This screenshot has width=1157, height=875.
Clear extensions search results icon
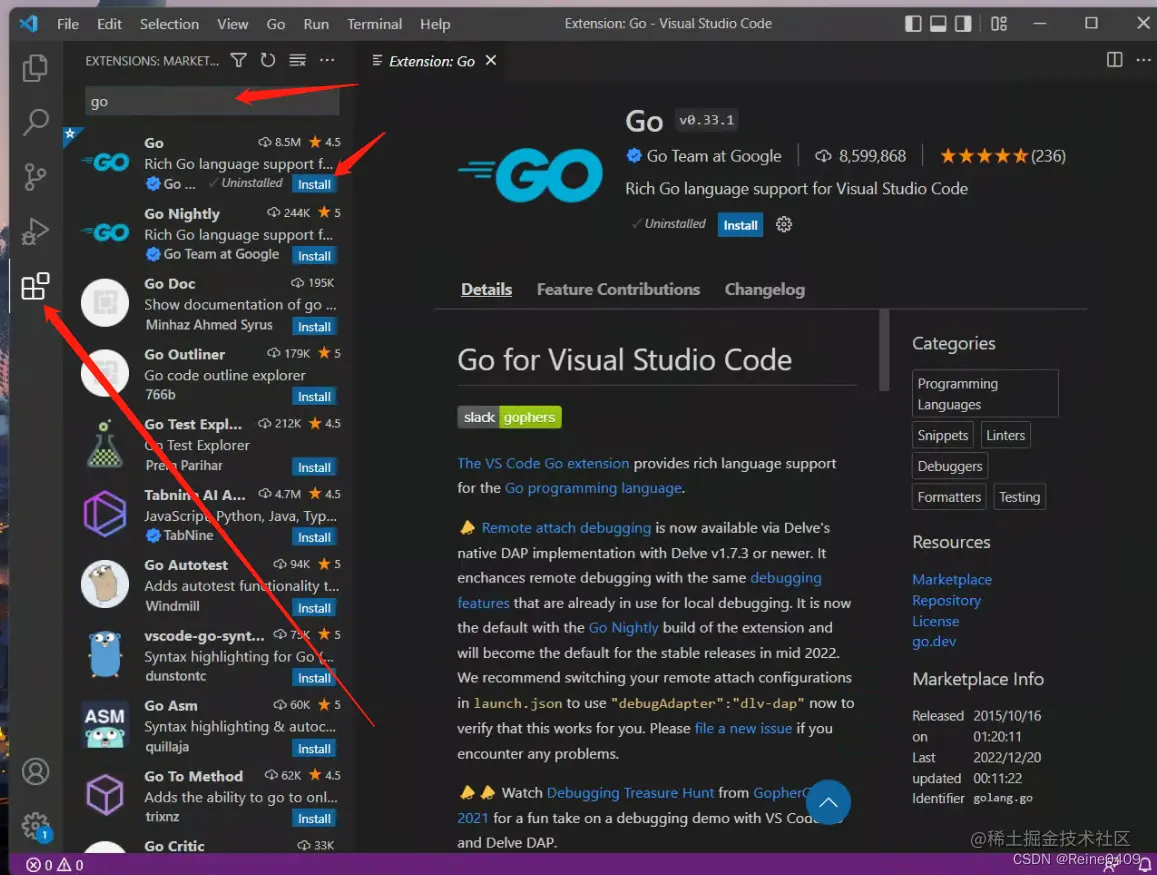(297, 60)
